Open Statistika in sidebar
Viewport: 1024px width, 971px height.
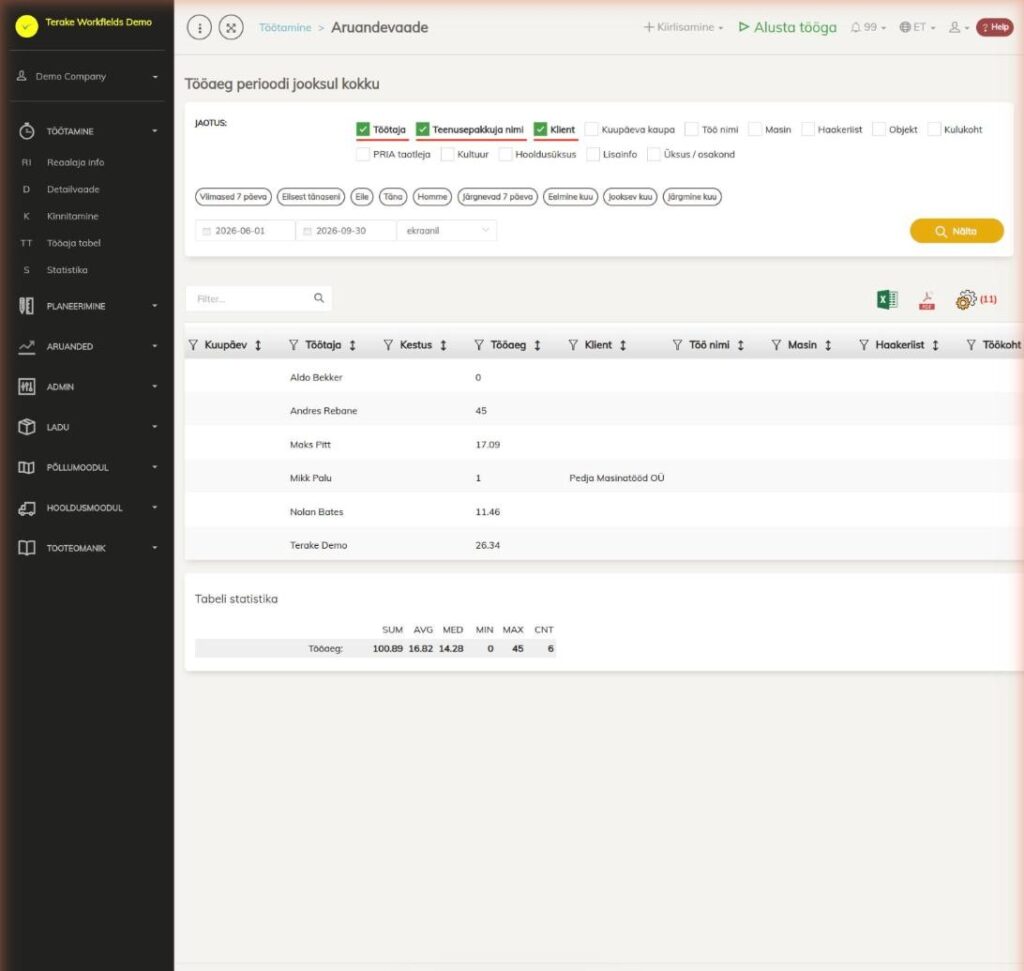click(67, 270)
